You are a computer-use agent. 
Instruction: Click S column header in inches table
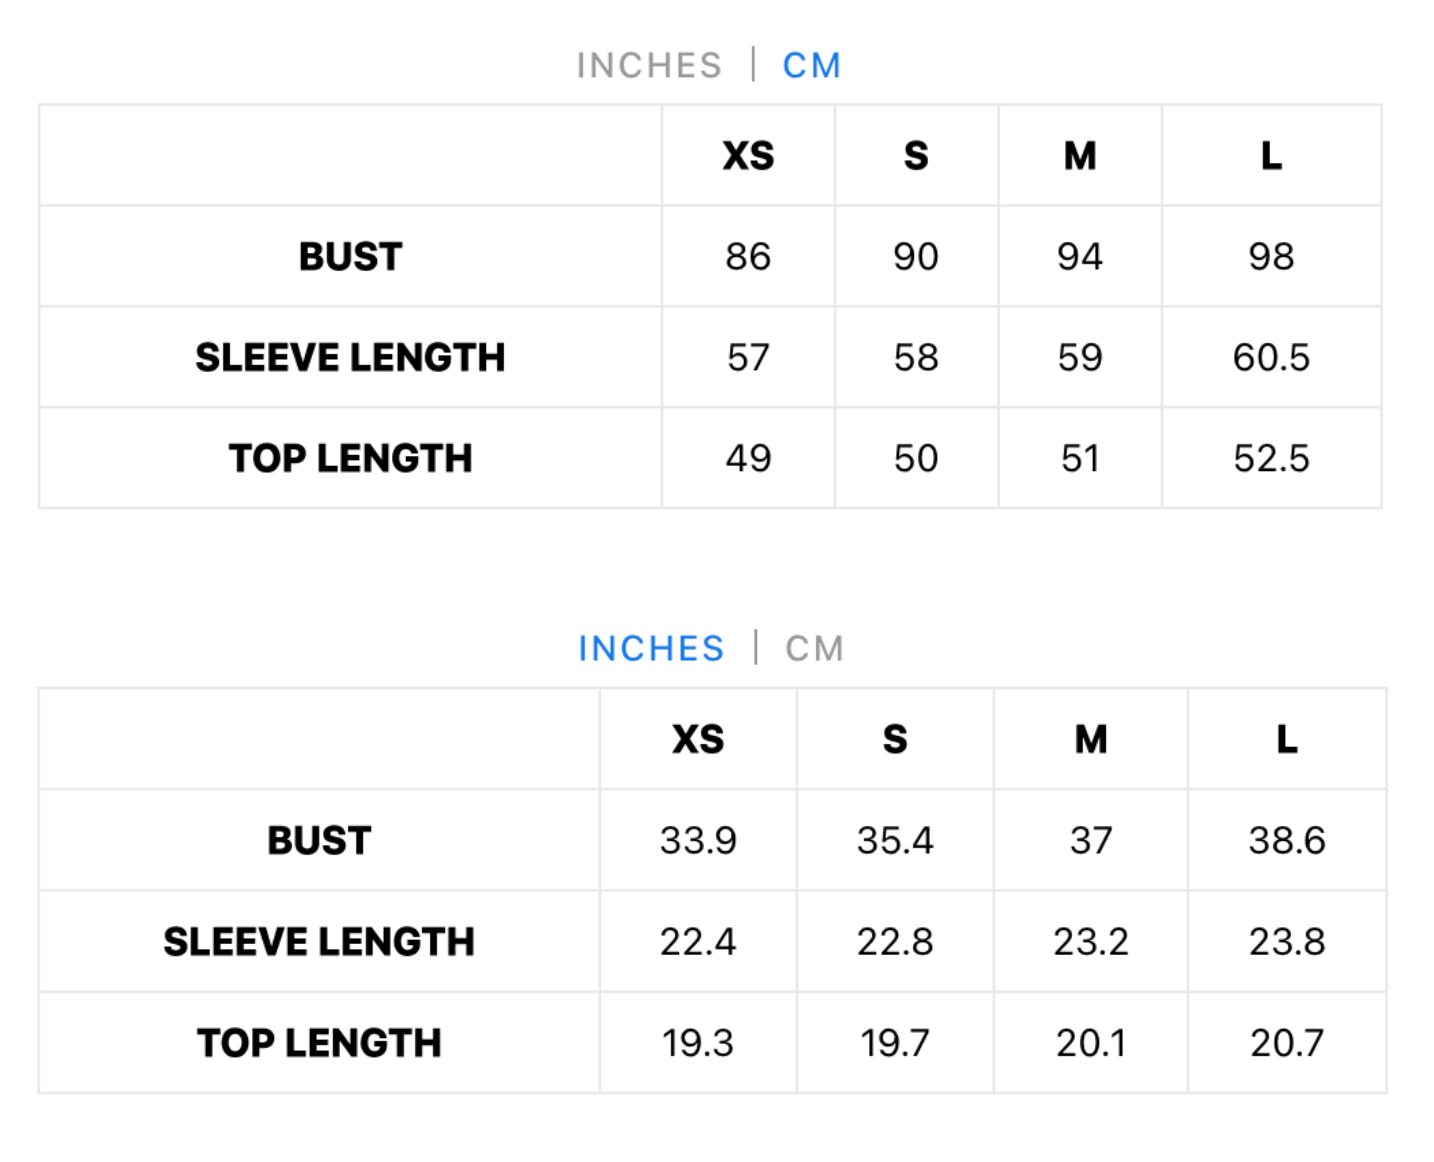(x=895, y=740)
